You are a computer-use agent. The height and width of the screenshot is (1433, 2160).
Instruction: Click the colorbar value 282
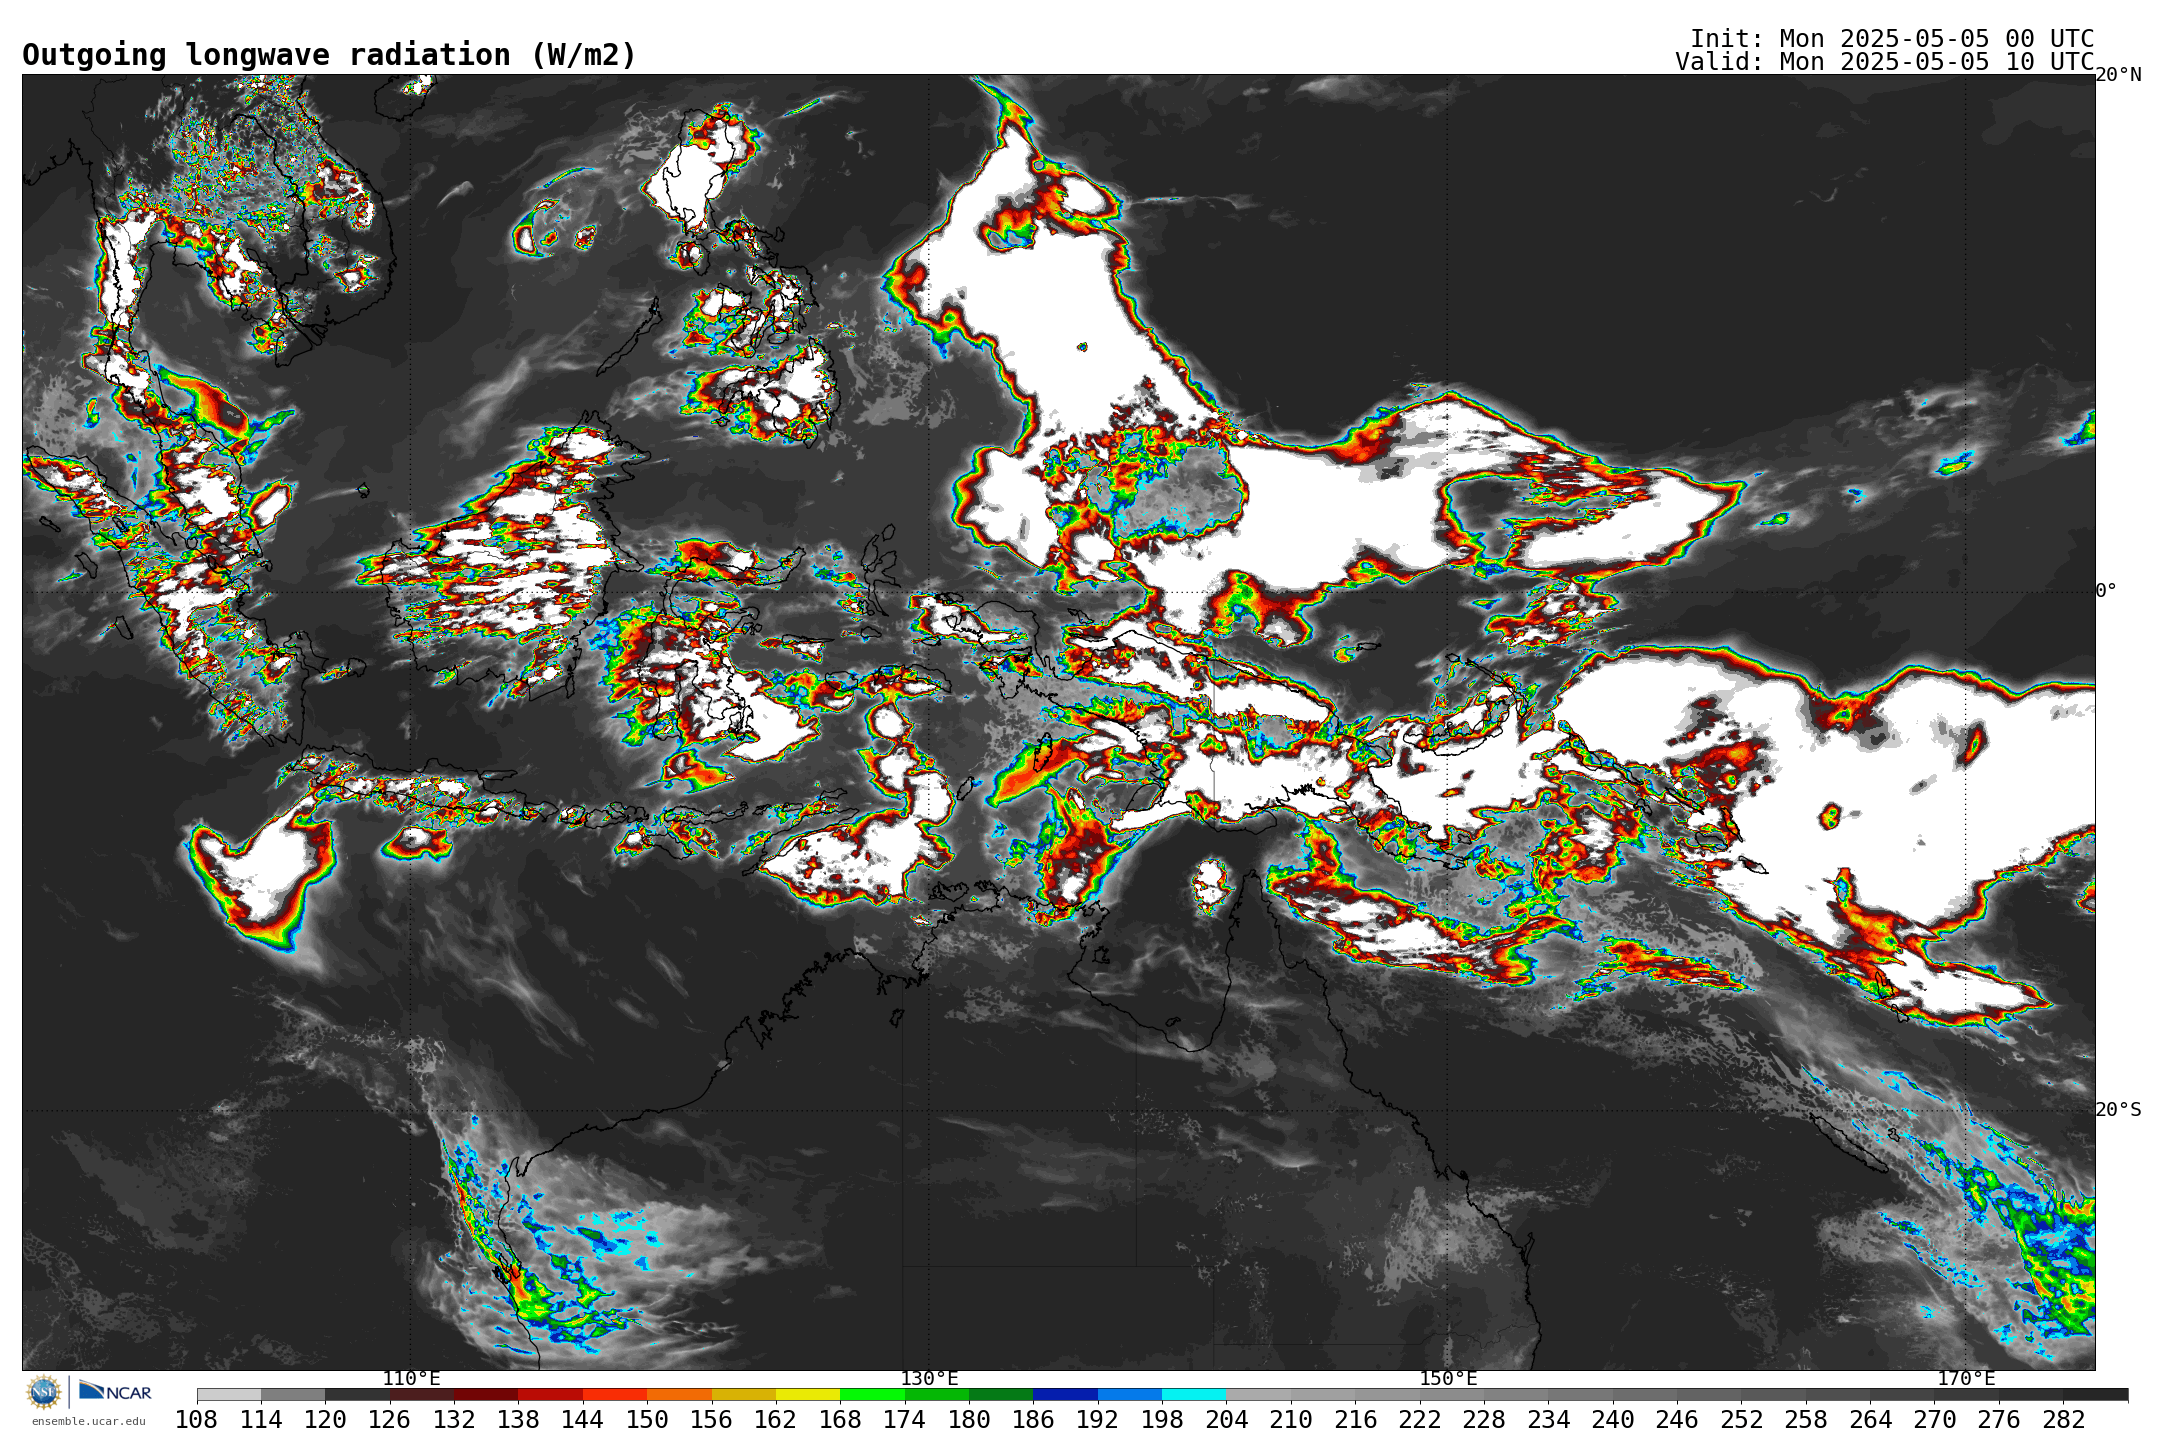coord(2063,1420)
